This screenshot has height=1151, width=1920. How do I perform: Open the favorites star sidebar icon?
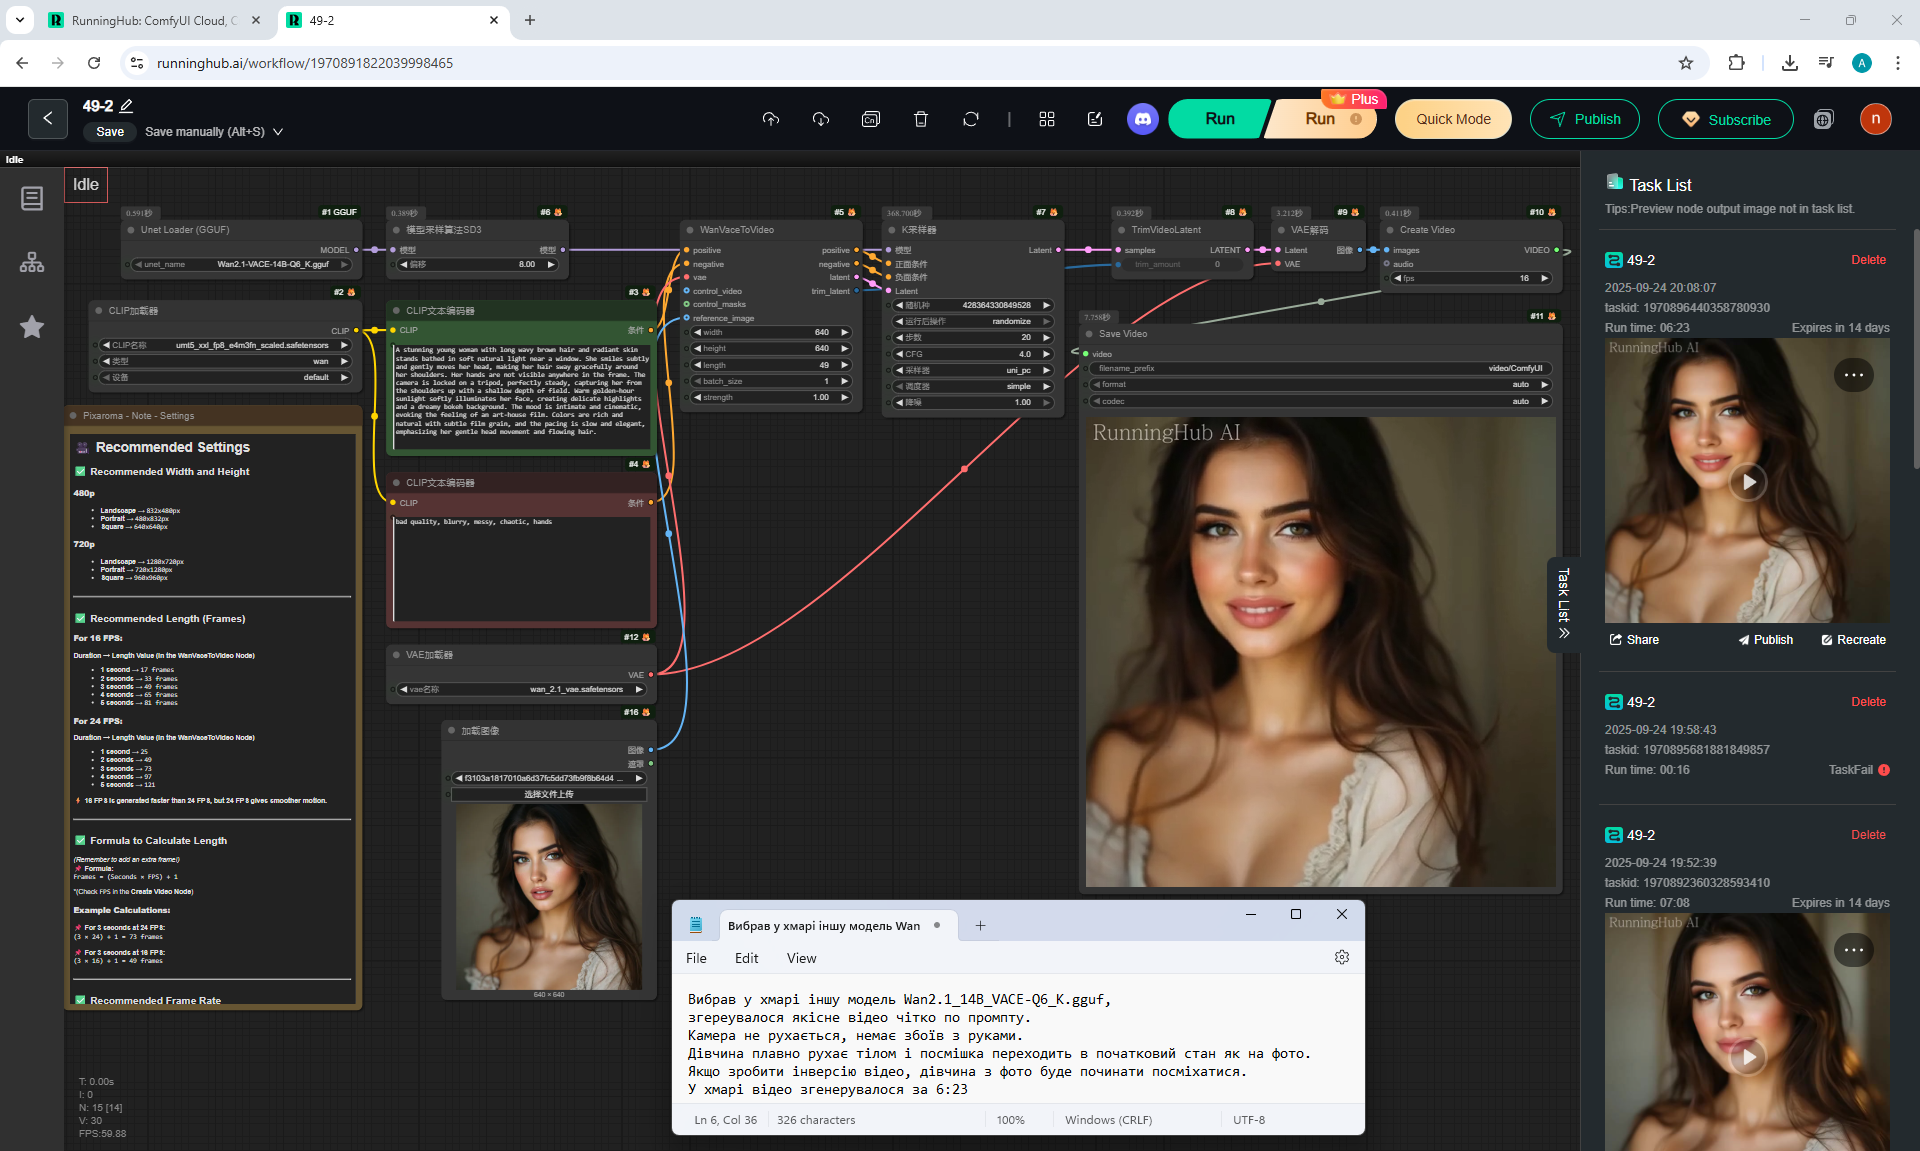point(32,327)
